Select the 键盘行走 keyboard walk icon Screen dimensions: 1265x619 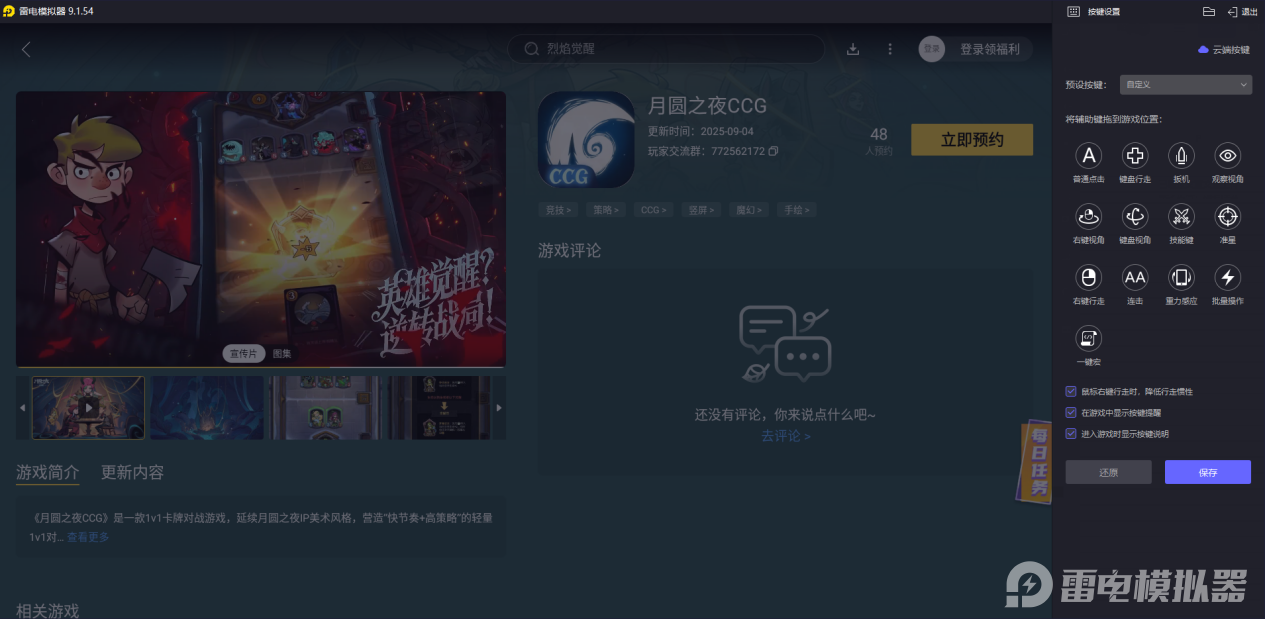tap(1134, 157)
